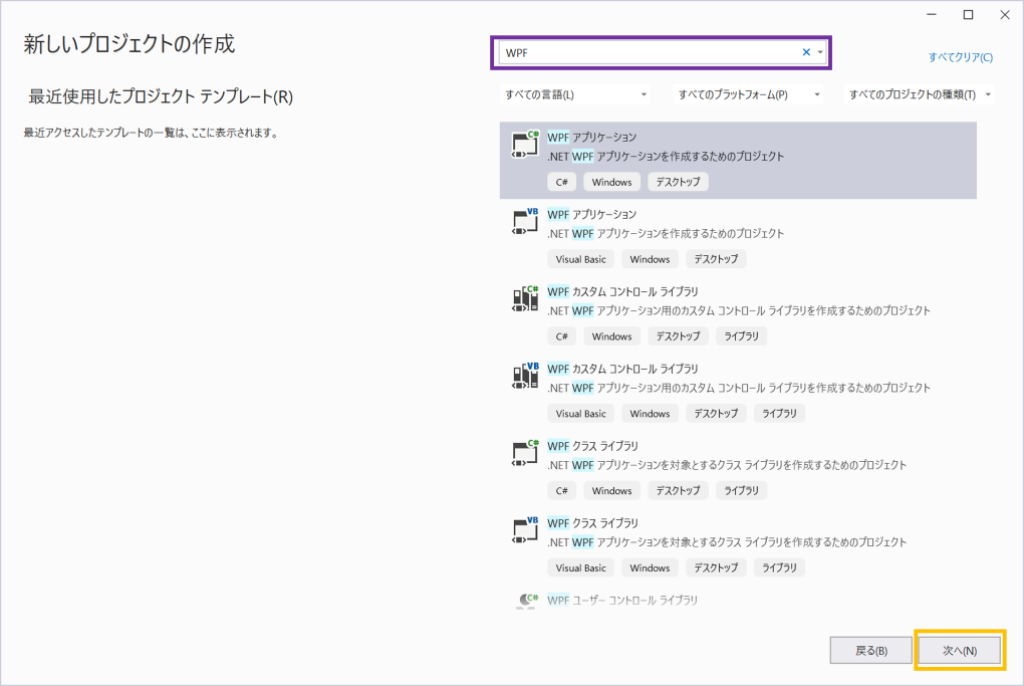Click the C# WPF カスタム コントロール ライブラリ icon

click(525, 299)
